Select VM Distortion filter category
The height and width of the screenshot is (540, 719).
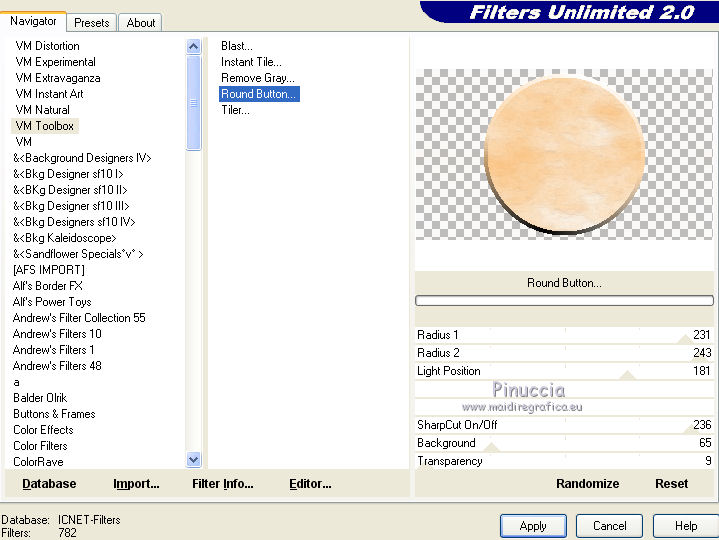point(48,46)
